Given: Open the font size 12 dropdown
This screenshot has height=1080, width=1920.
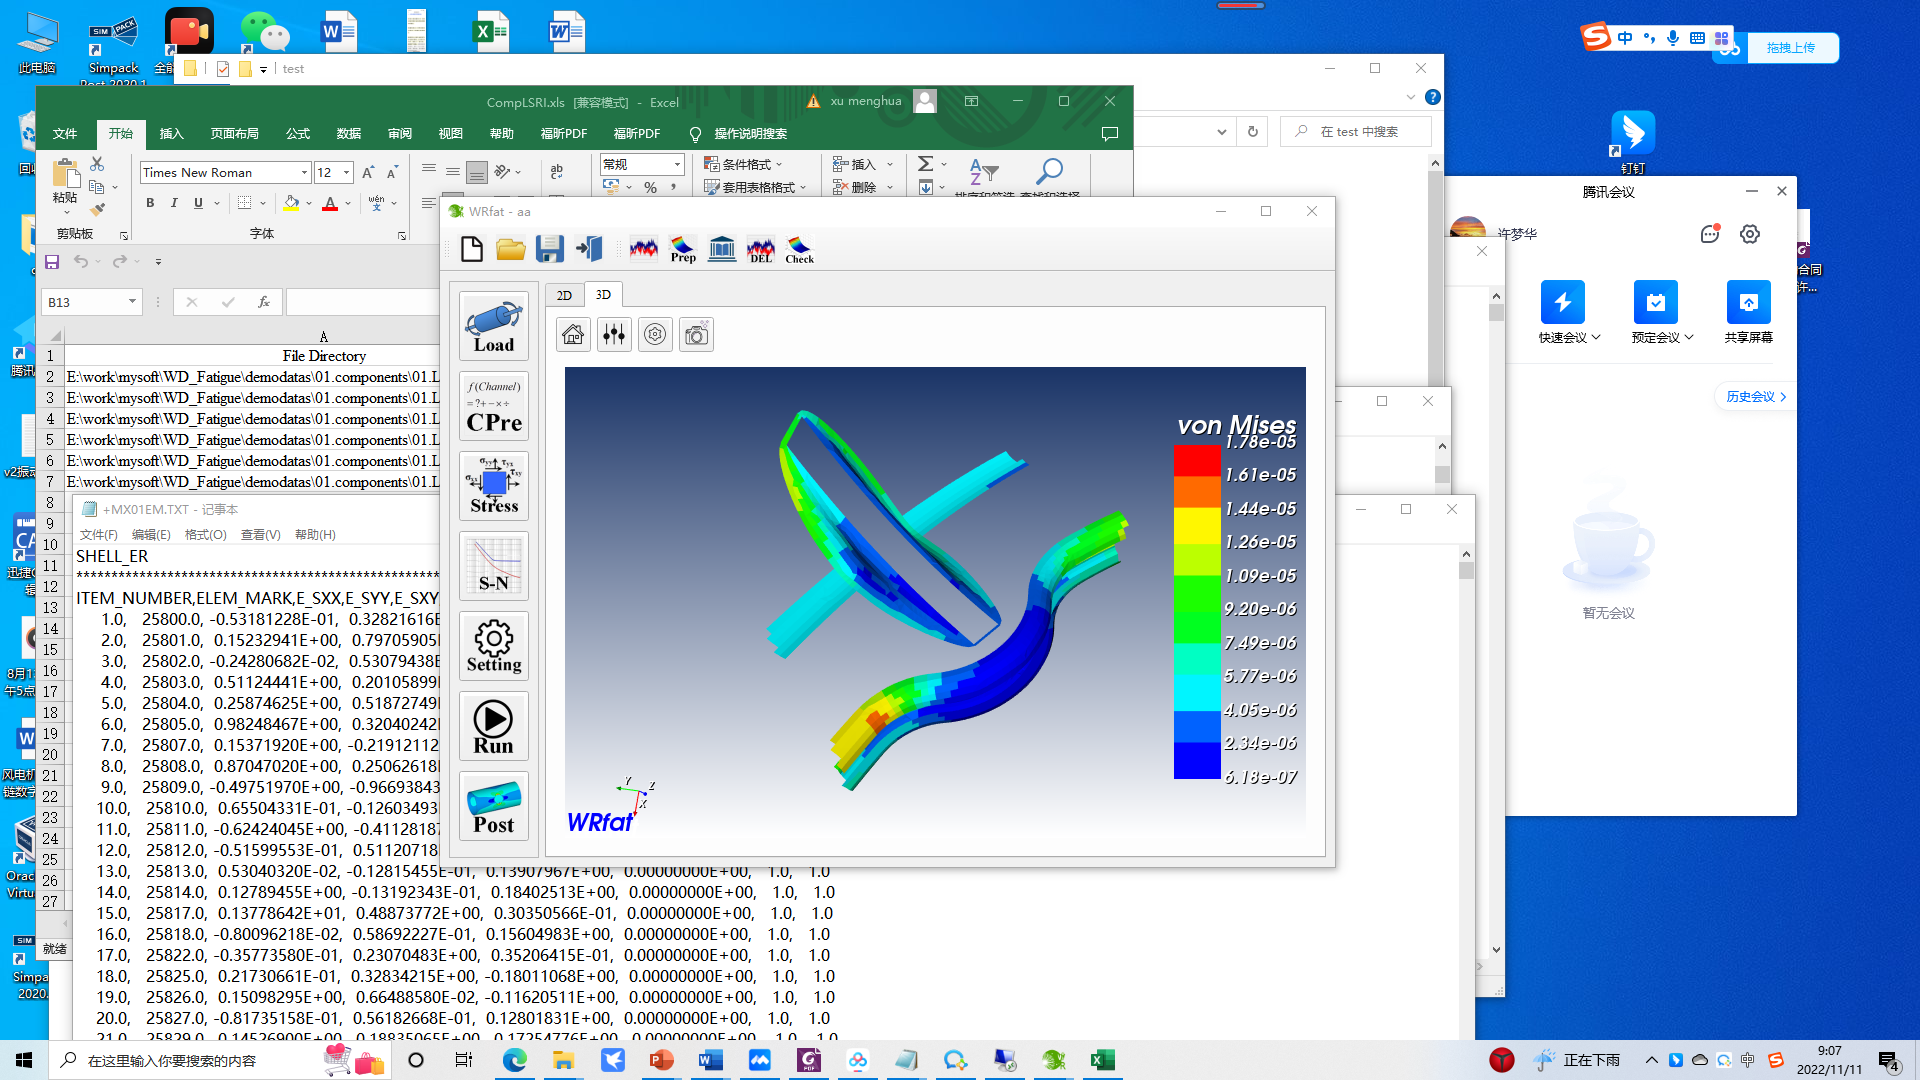Looking at the screenshot, I should coord(346,173).
